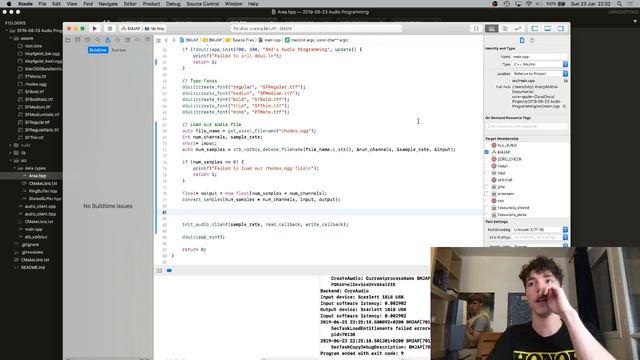This screenshot has width=640, height=360.
Task: Select the Runtime issues tab
Action: coord(119,50)
